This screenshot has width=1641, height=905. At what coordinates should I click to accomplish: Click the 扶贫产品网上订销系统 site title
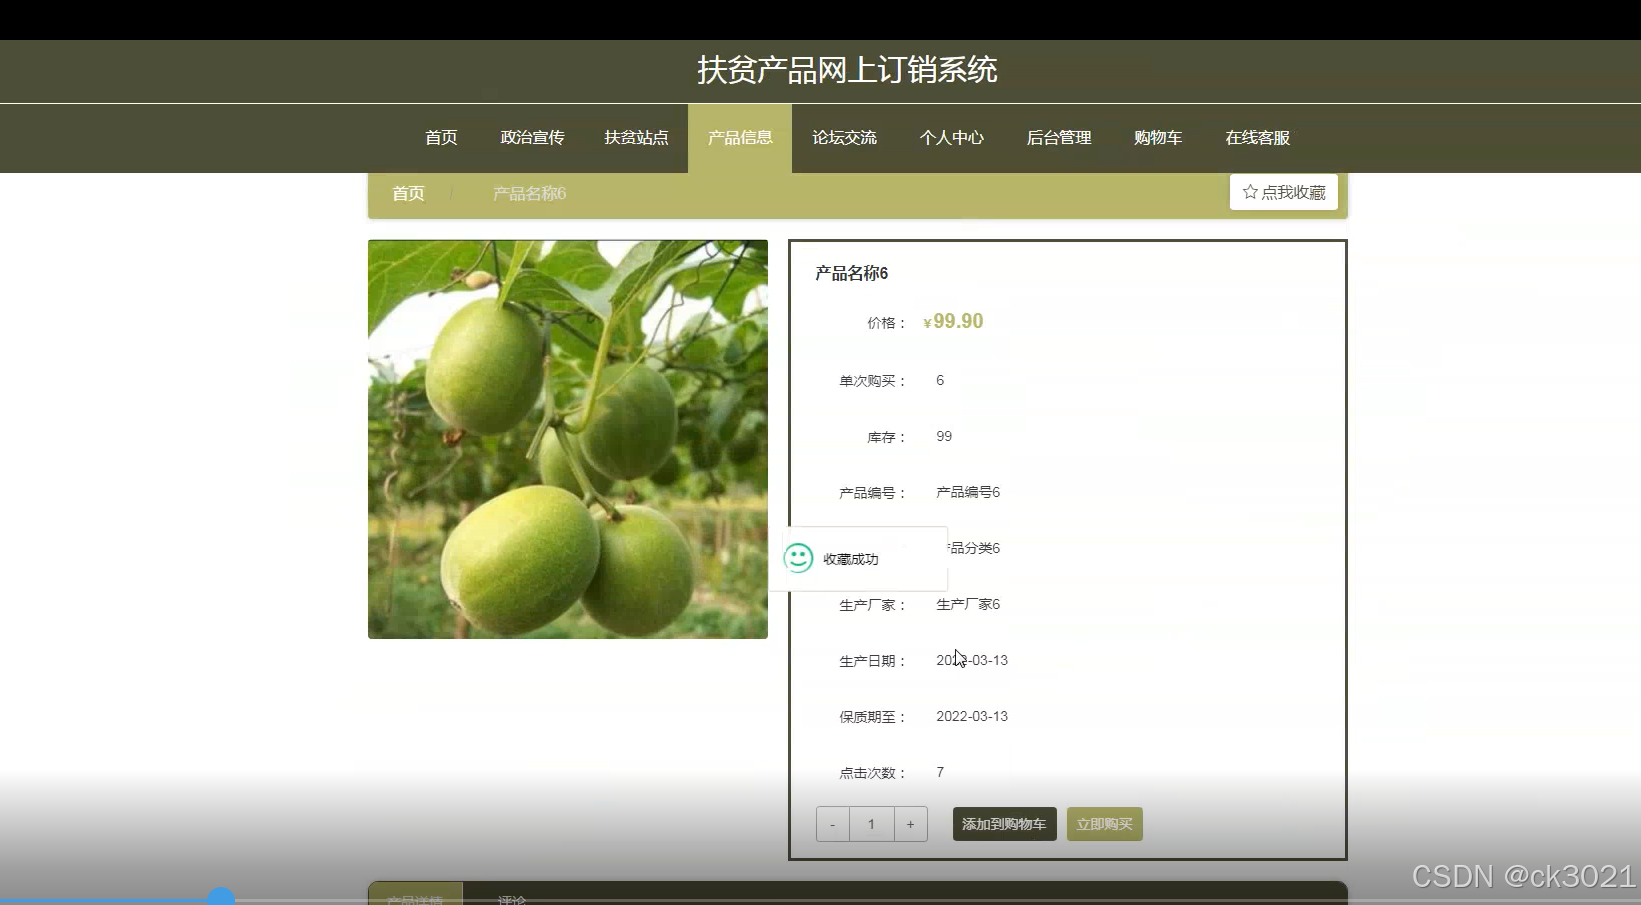[x=847, y=70]
